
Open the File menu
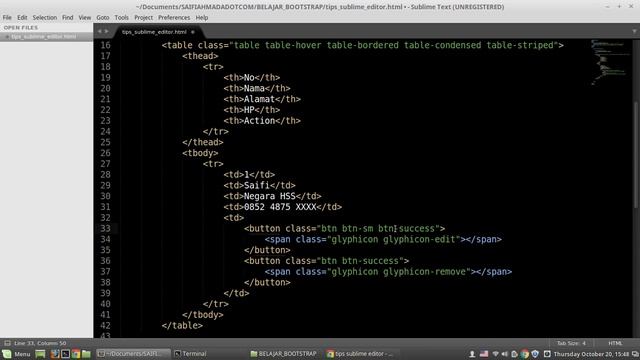[x=7, y=18]
